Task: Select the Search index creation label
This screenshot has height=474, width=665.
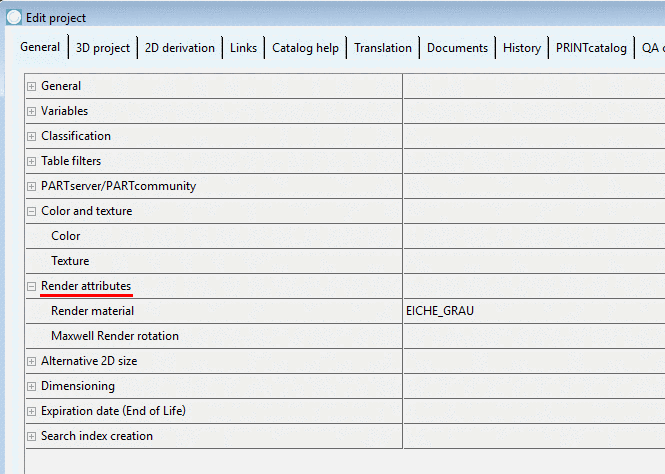Action: pos(97,436)
